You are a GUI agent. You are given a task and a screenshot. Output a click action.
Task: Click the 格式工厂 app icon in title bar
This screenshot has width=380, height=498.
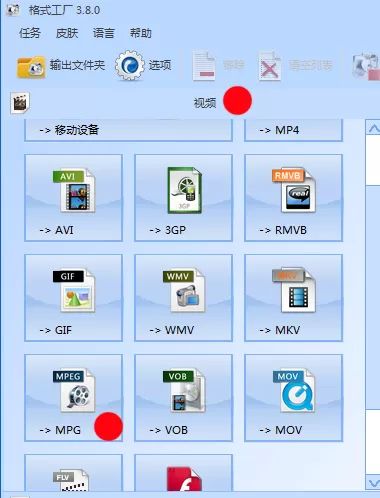point(13,10)
